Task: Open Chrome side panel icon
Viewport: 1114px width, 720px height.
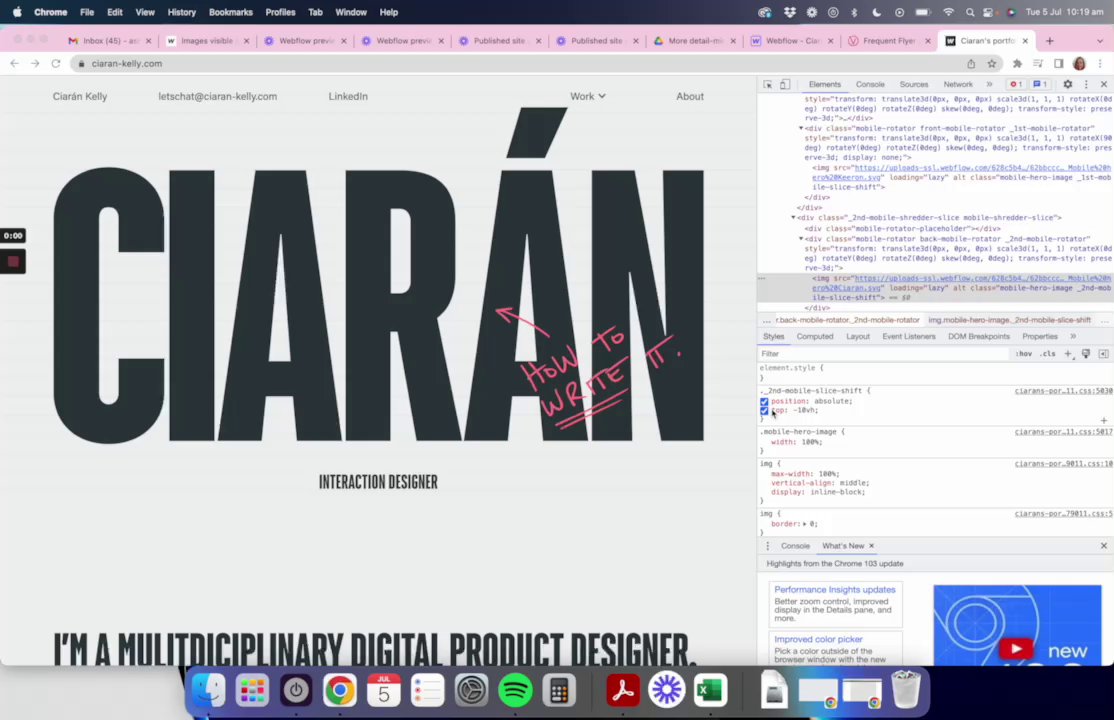Action: click(1059, 63)
